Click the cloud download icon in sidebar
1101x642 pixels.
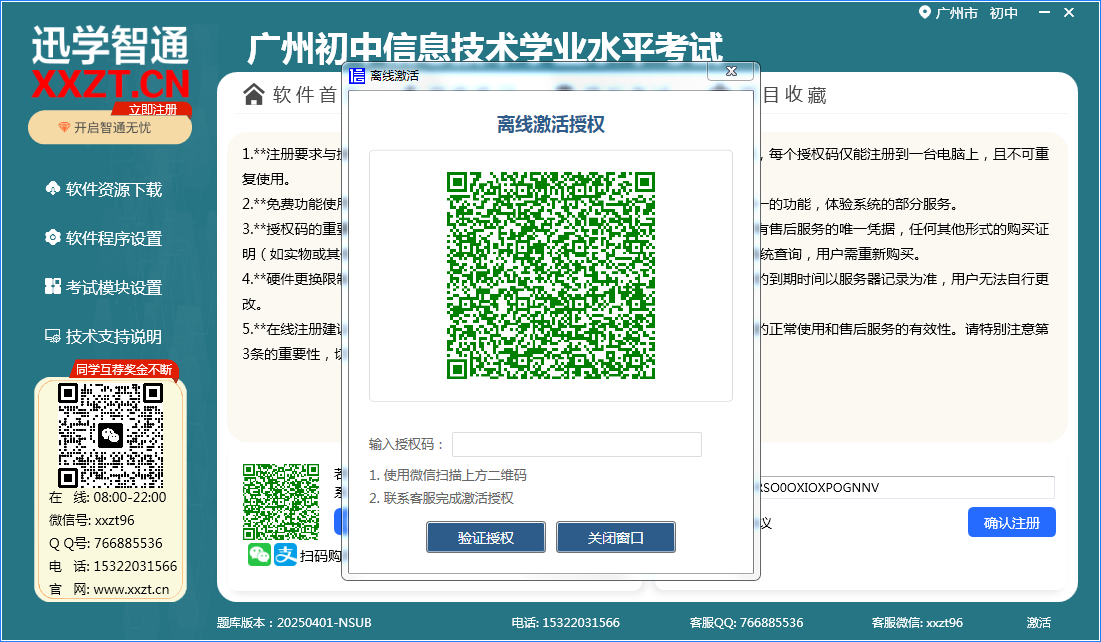tap(53, 188)
